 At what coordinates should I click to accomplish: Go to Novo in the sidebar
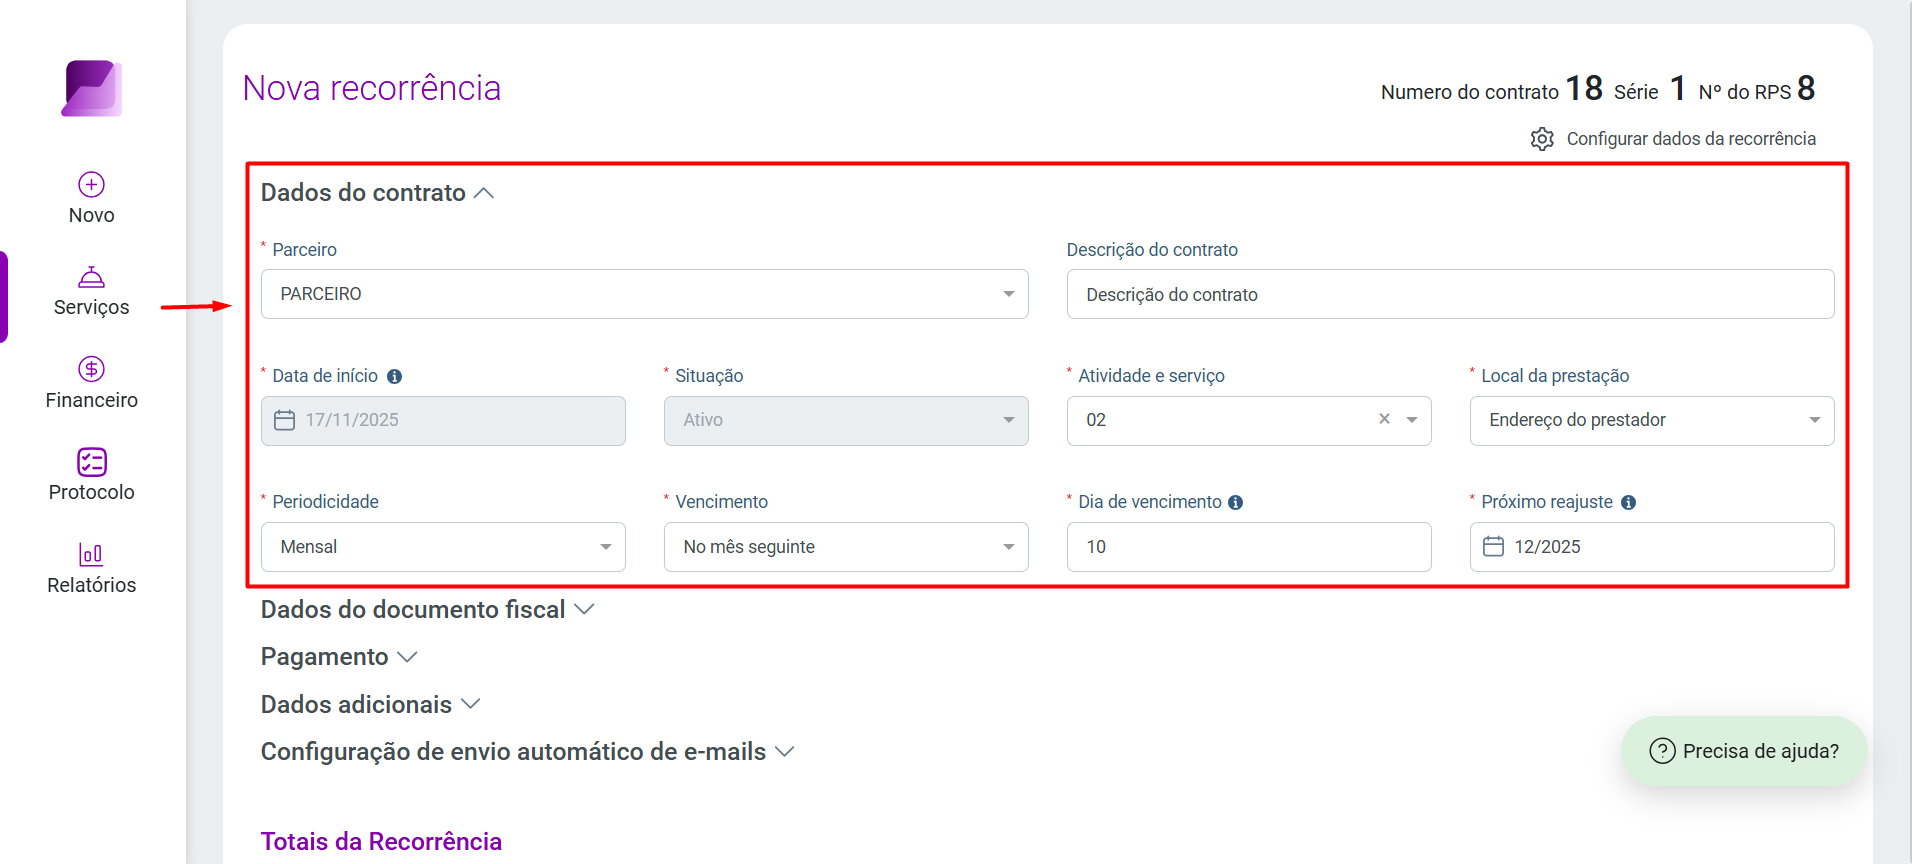coord(92,198)
